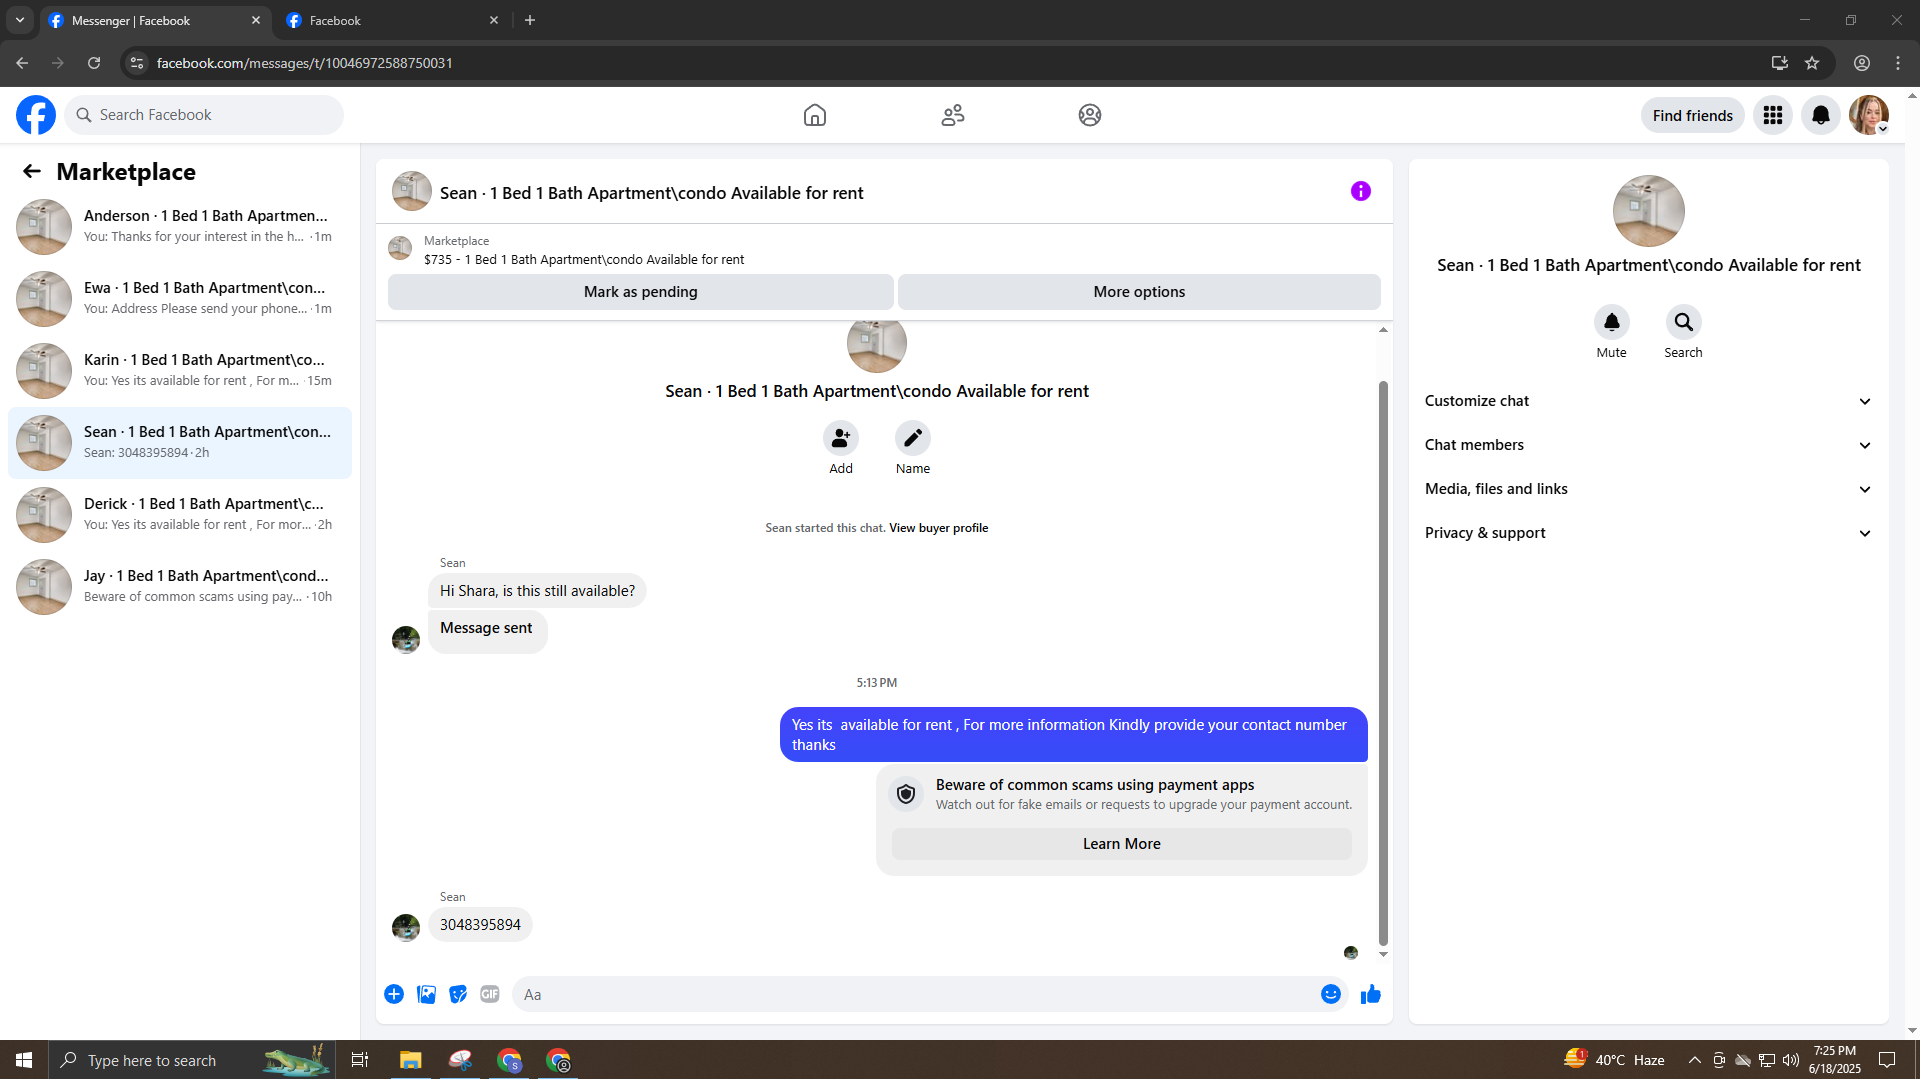Open Jay's conversation
Image resolution: width=1920 pixels, height=1079 pixels.
click(180, 586)
